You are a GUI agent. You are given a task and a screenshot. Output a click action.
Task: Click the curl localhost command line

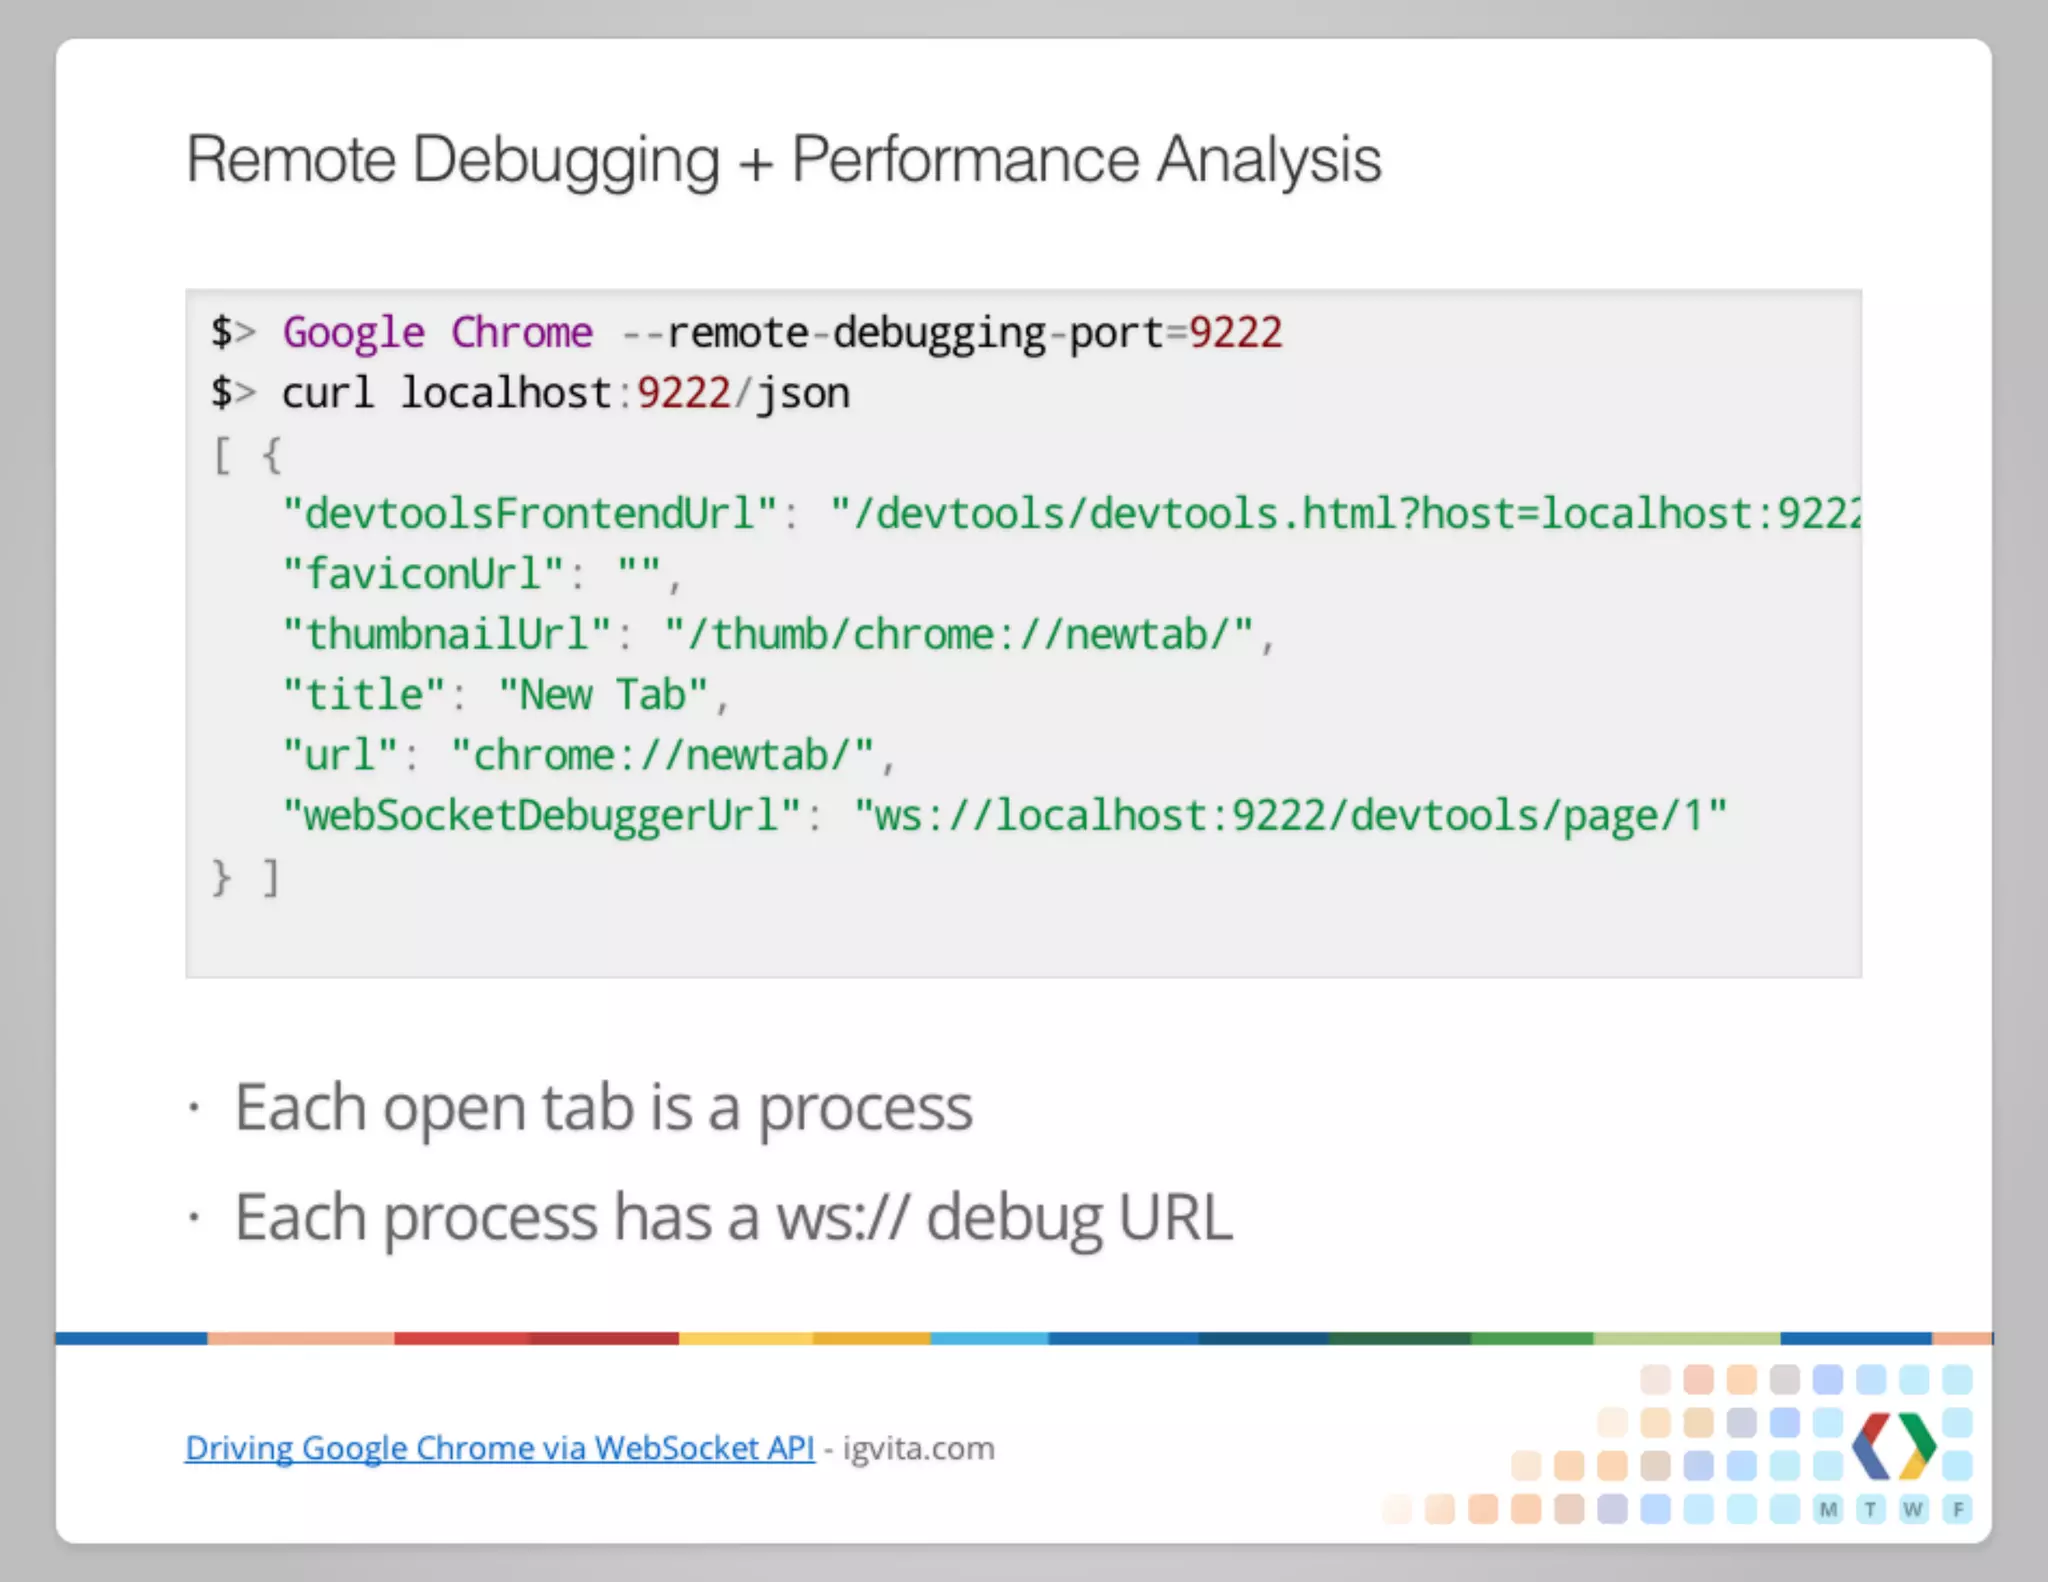point(565,393)
